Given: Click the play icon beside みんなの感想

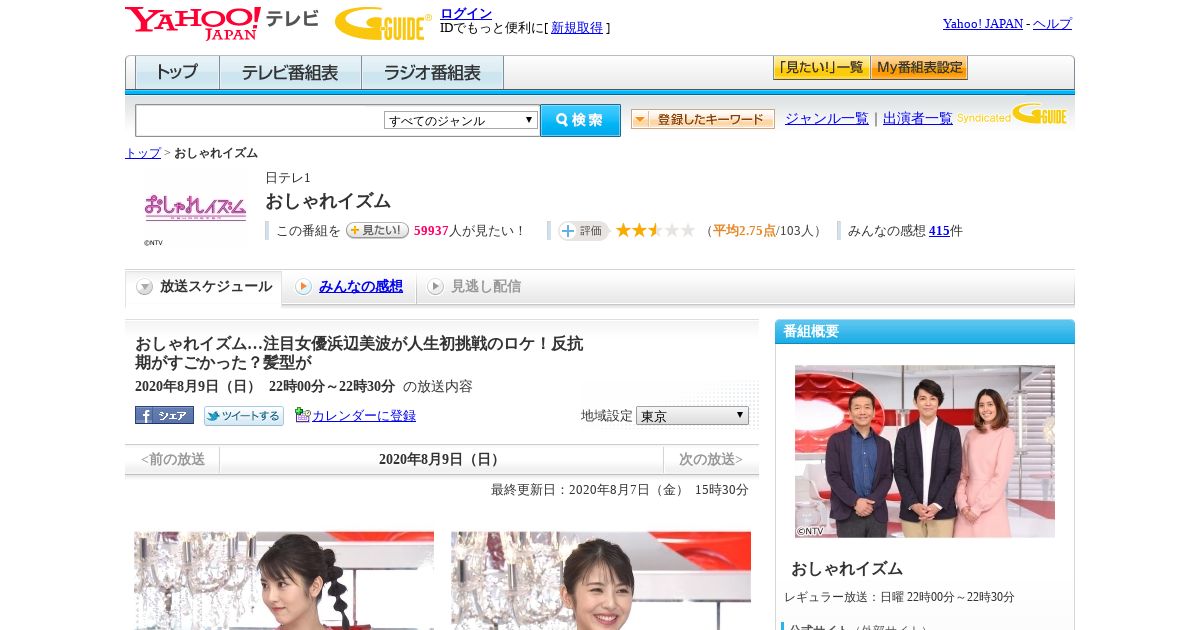Looking at the screenshot, I should tap(303, 287).
